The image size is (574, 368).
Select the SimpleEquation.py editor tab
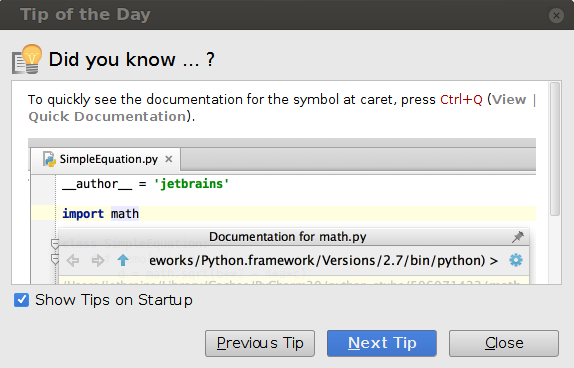tap(105, 159)
